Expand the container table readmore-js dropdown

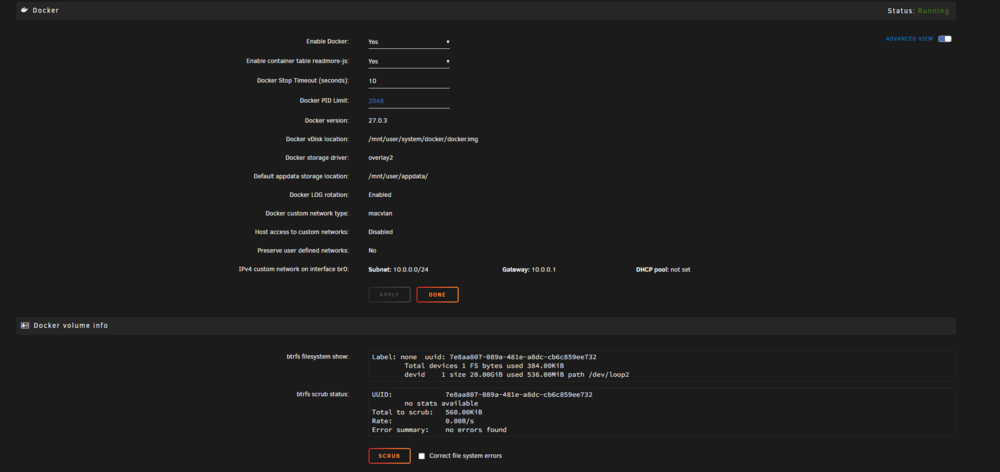point(409,62)
